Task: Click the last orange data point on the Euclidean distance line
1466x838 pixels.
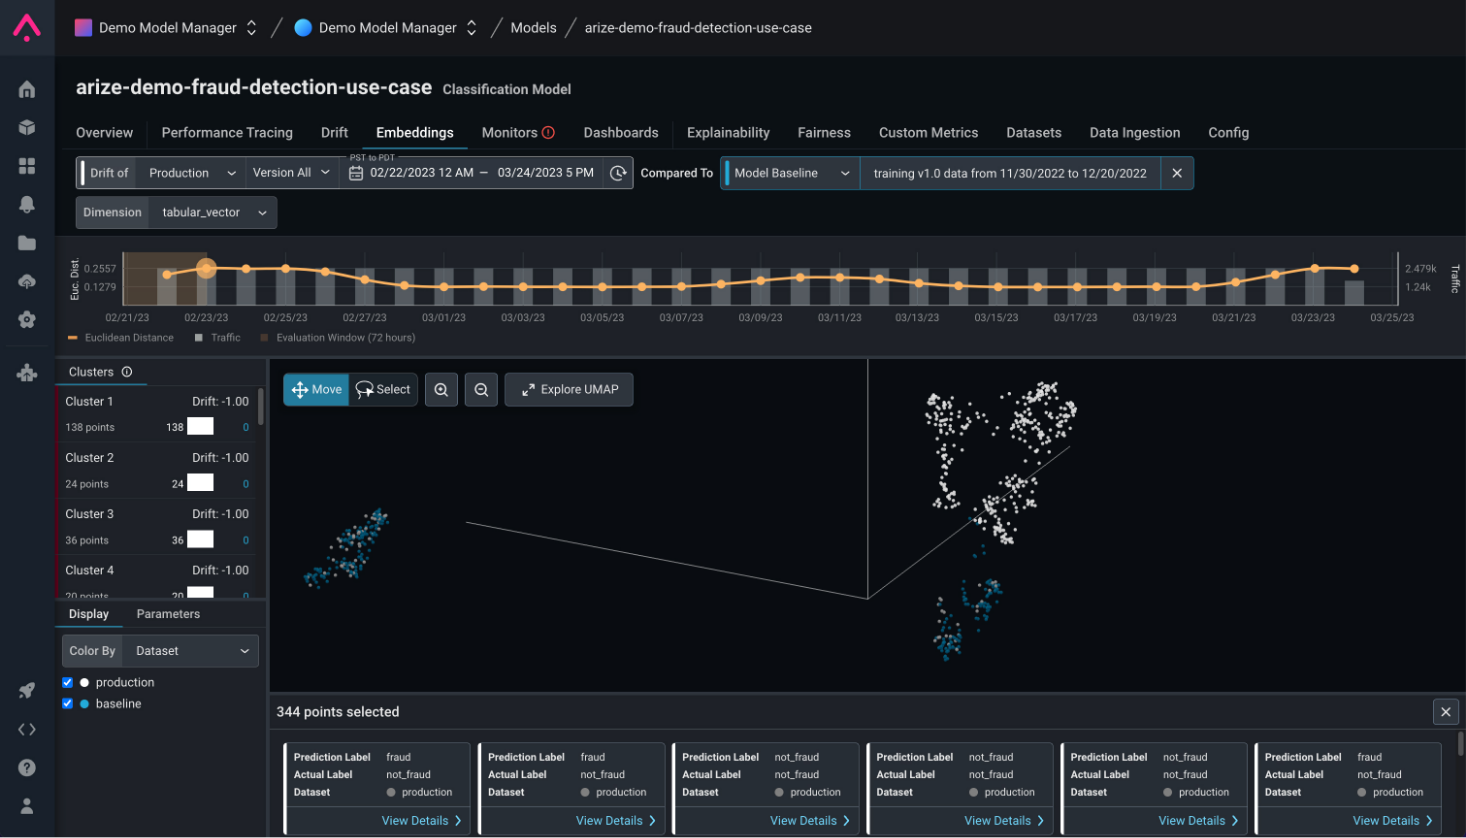Action: point(1354,269)
